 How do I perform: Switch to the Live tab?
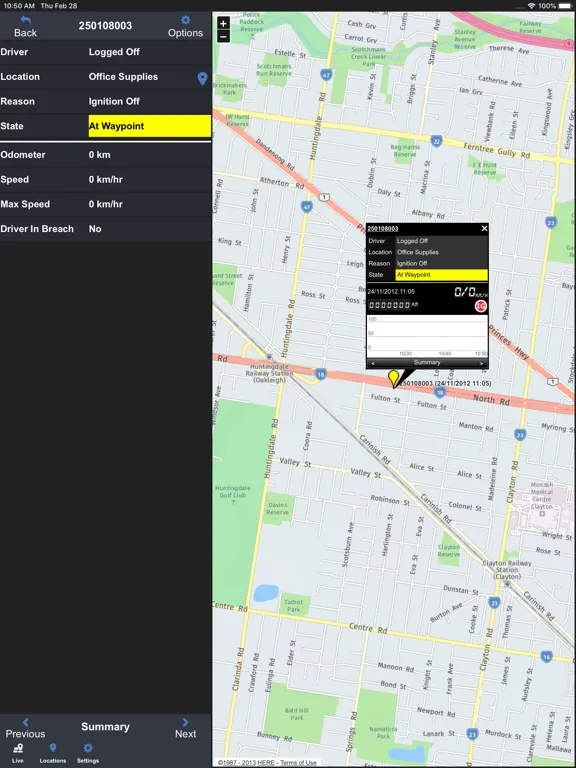click(18, 753)
